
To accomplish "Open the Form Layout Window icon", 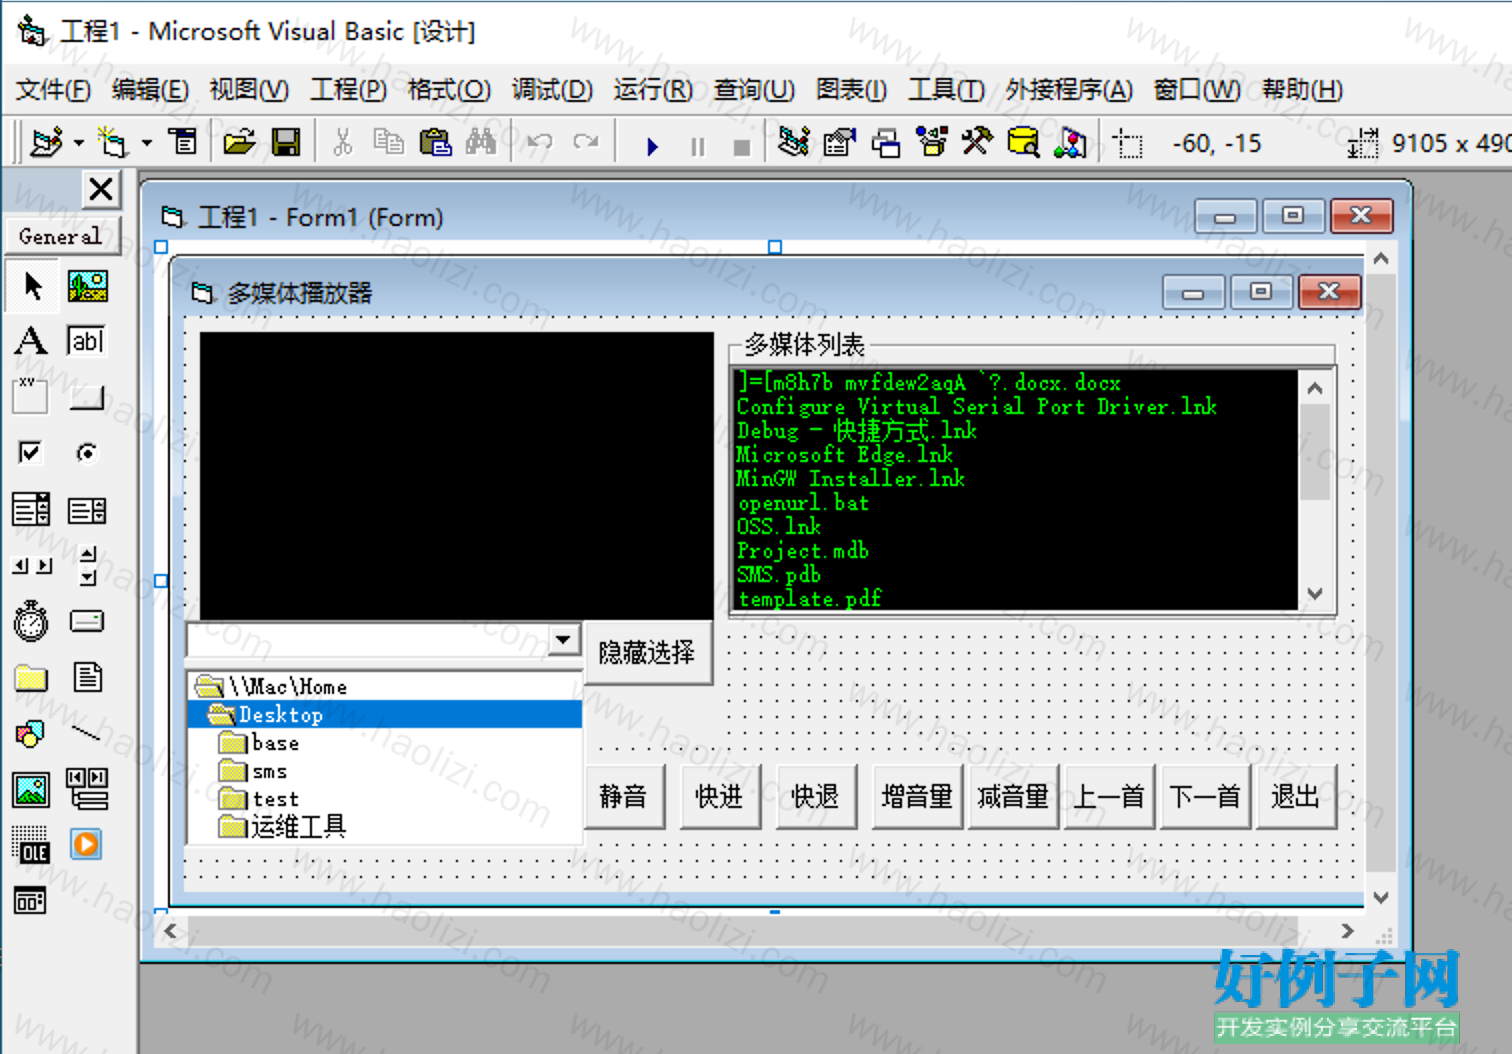I will [x=886, y=143].
